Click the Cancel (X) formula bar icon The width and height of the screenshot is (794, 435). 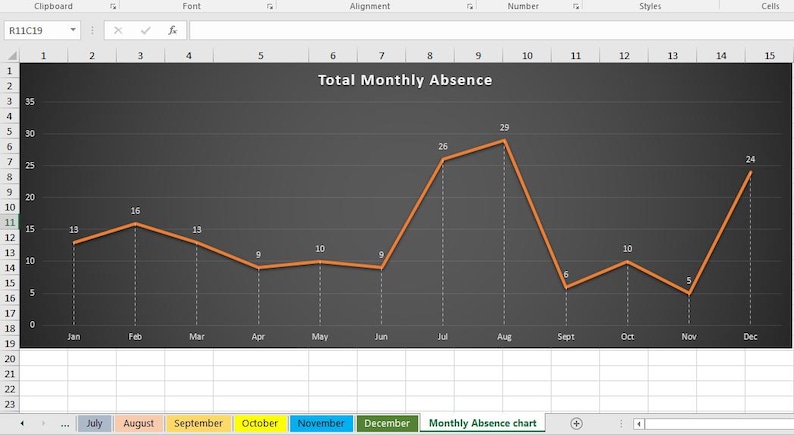click(118, 30)
